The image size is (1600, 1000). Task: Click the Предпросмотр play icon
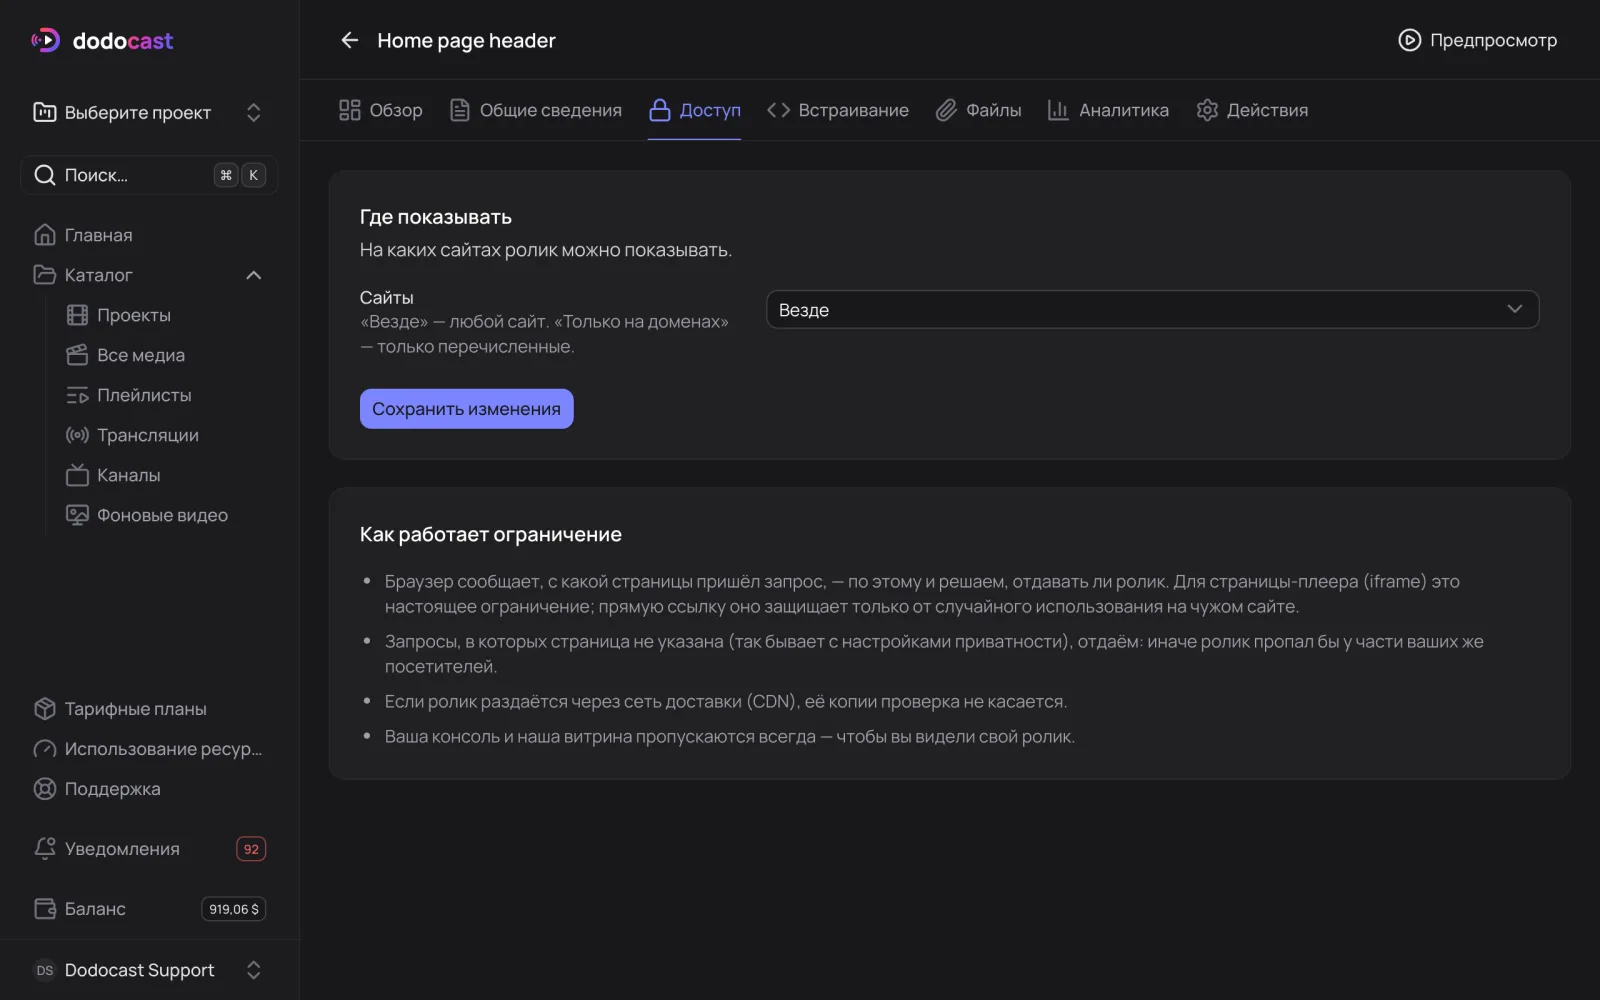point(1409,40)
